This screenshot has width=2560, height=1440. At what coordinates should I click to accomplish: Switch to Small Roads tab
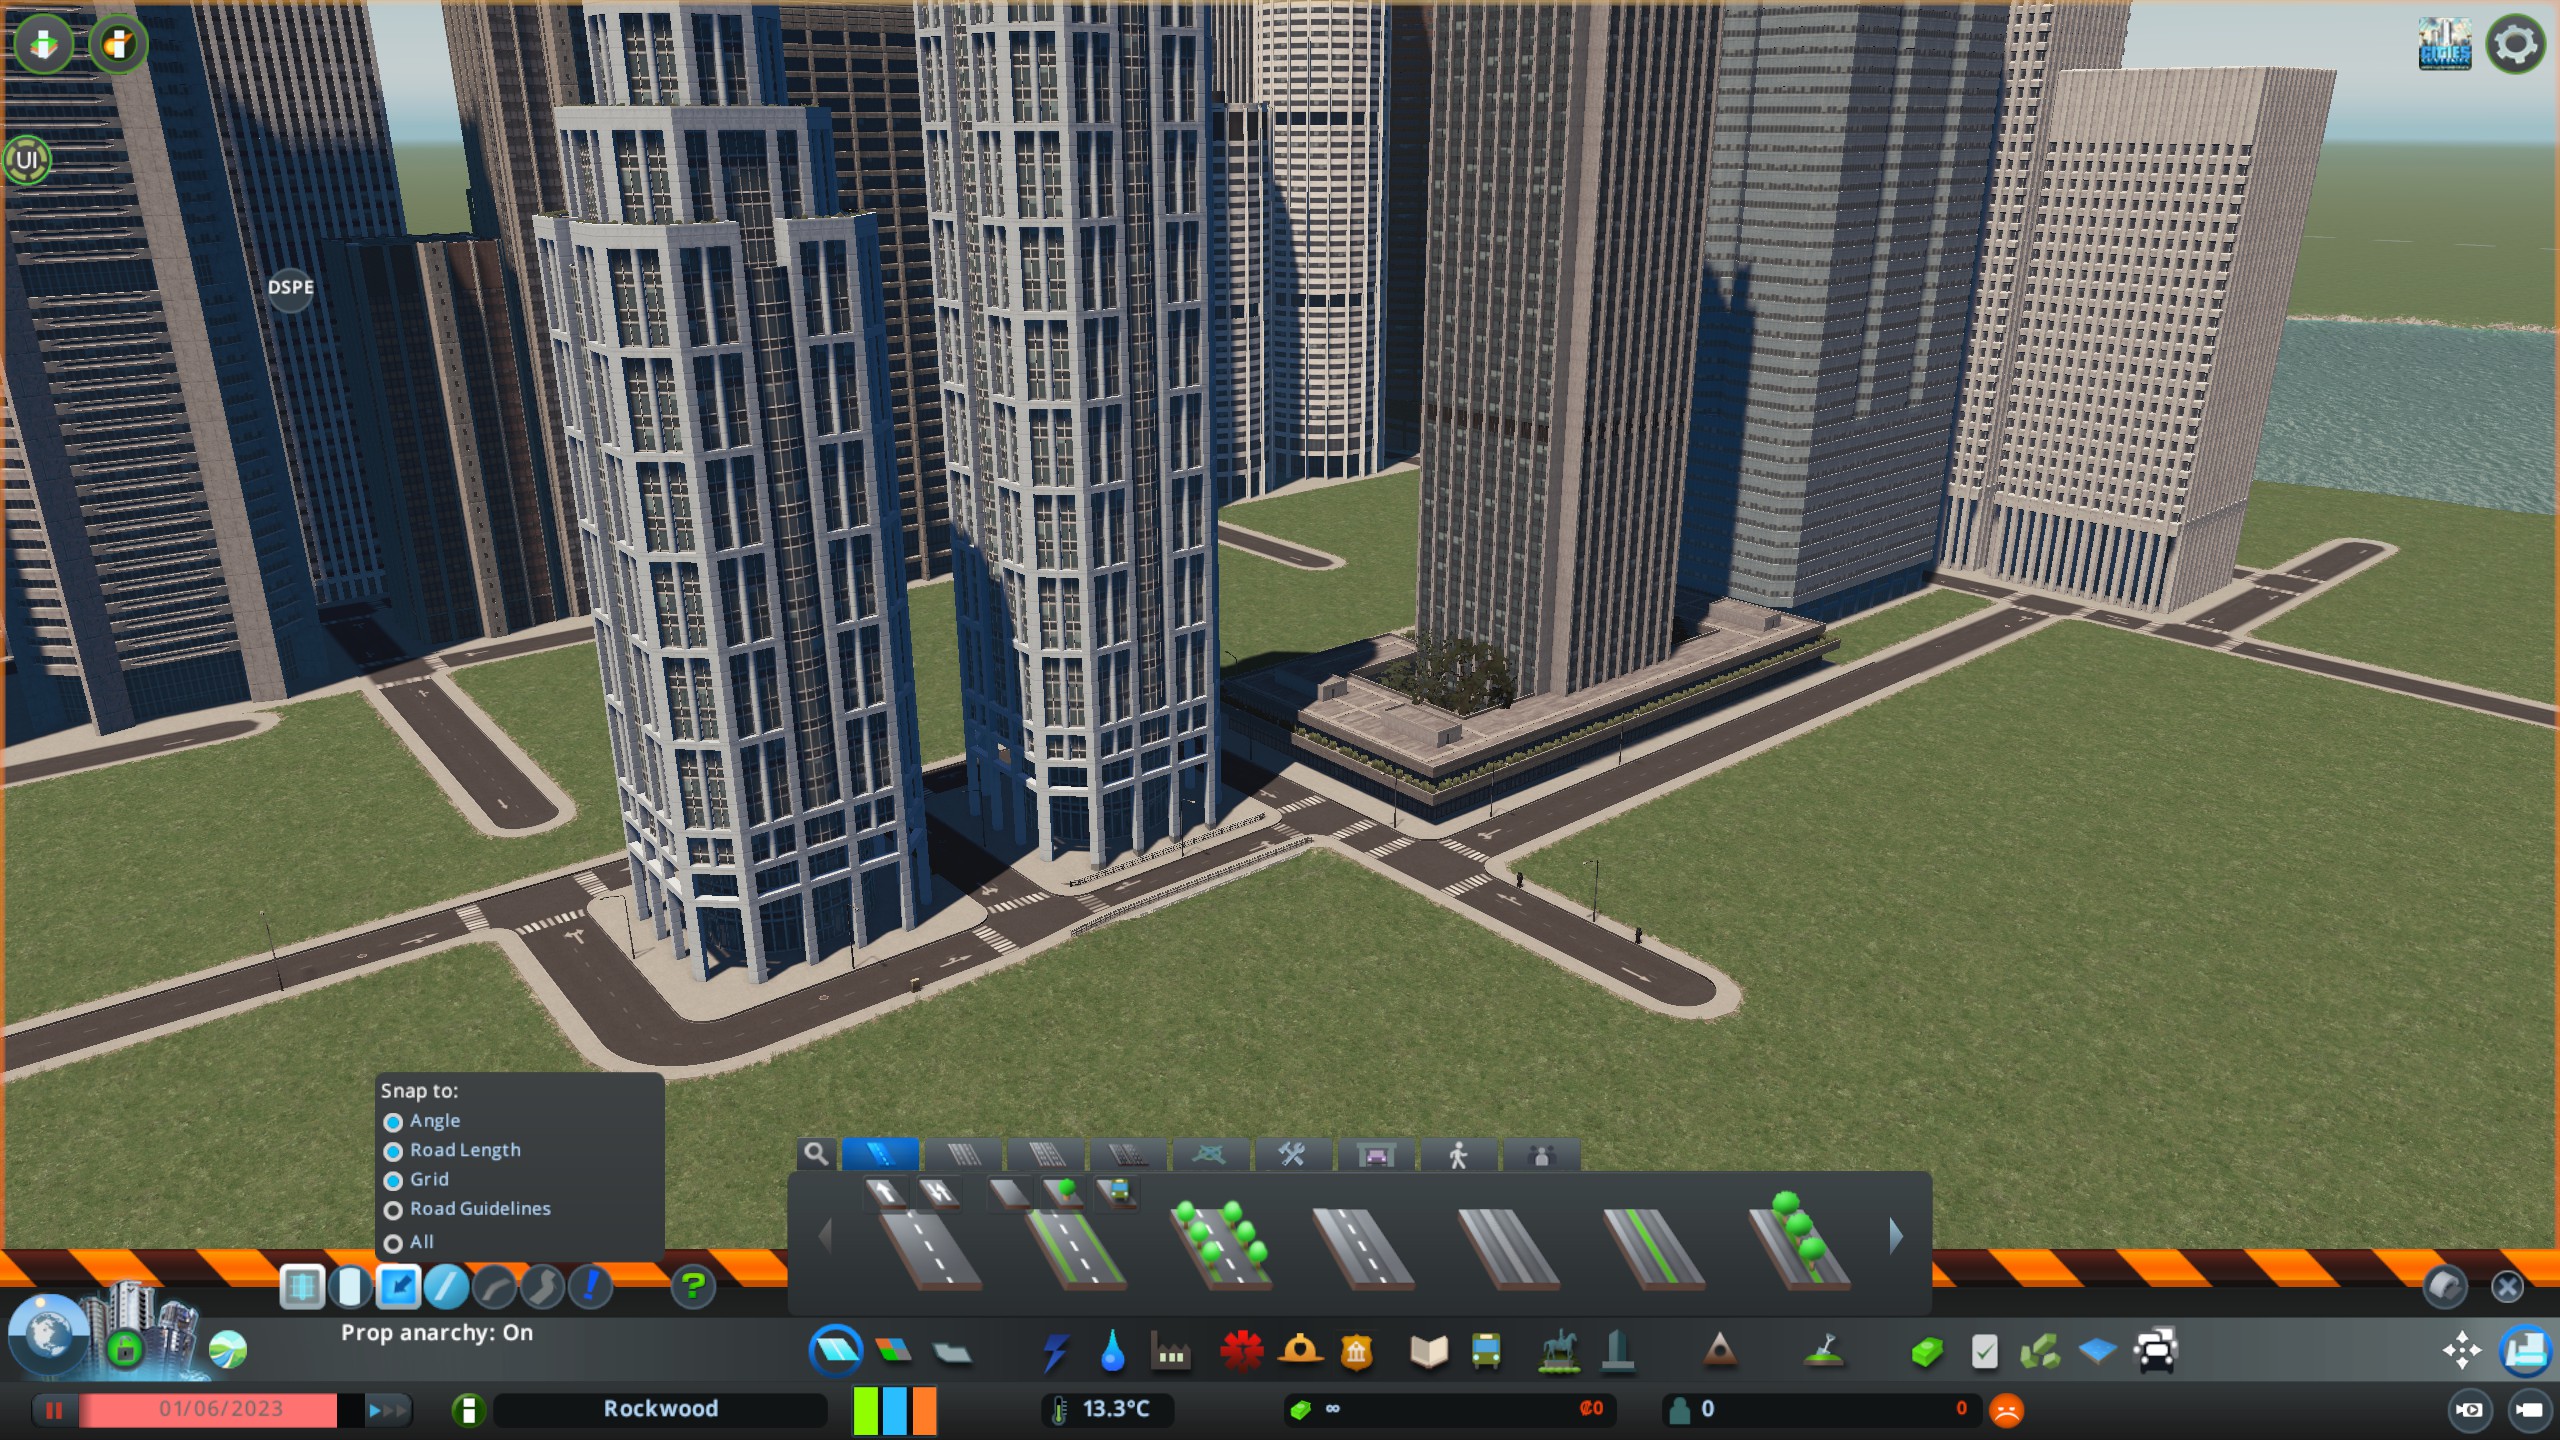(880, 1154)
